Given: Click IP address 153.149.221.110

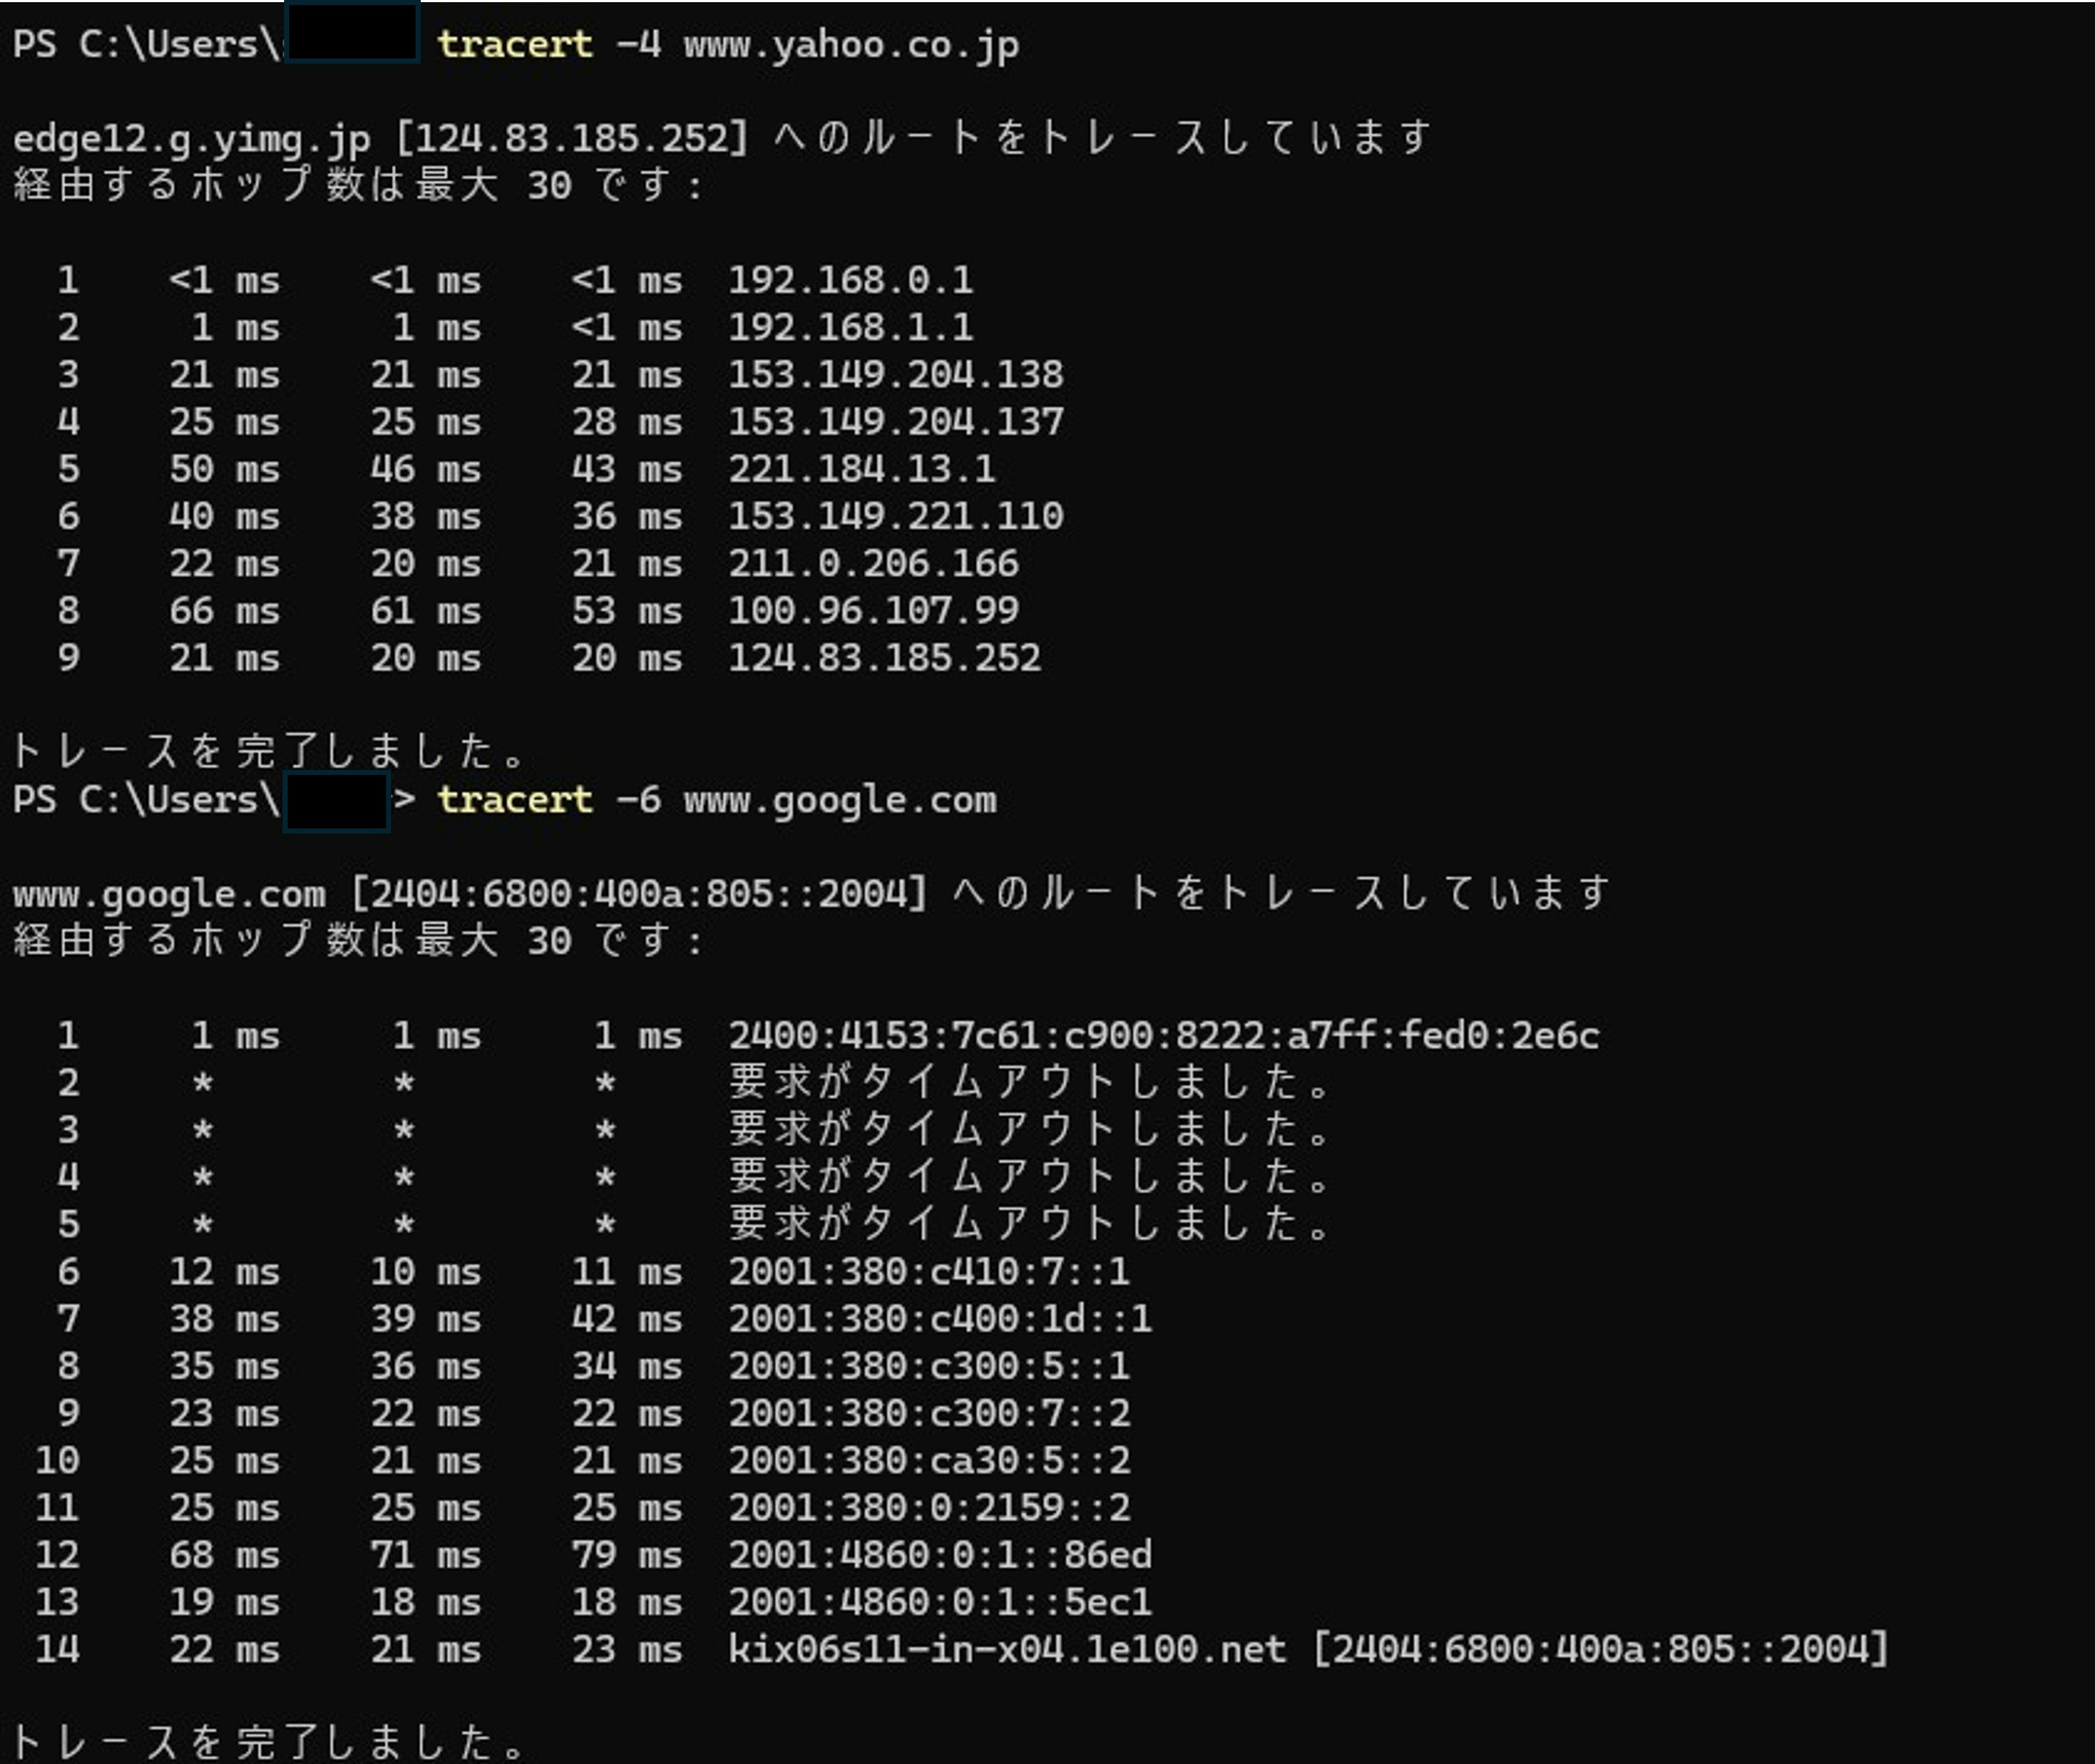Looking at the screenshot, I should [x=895, y=516].
